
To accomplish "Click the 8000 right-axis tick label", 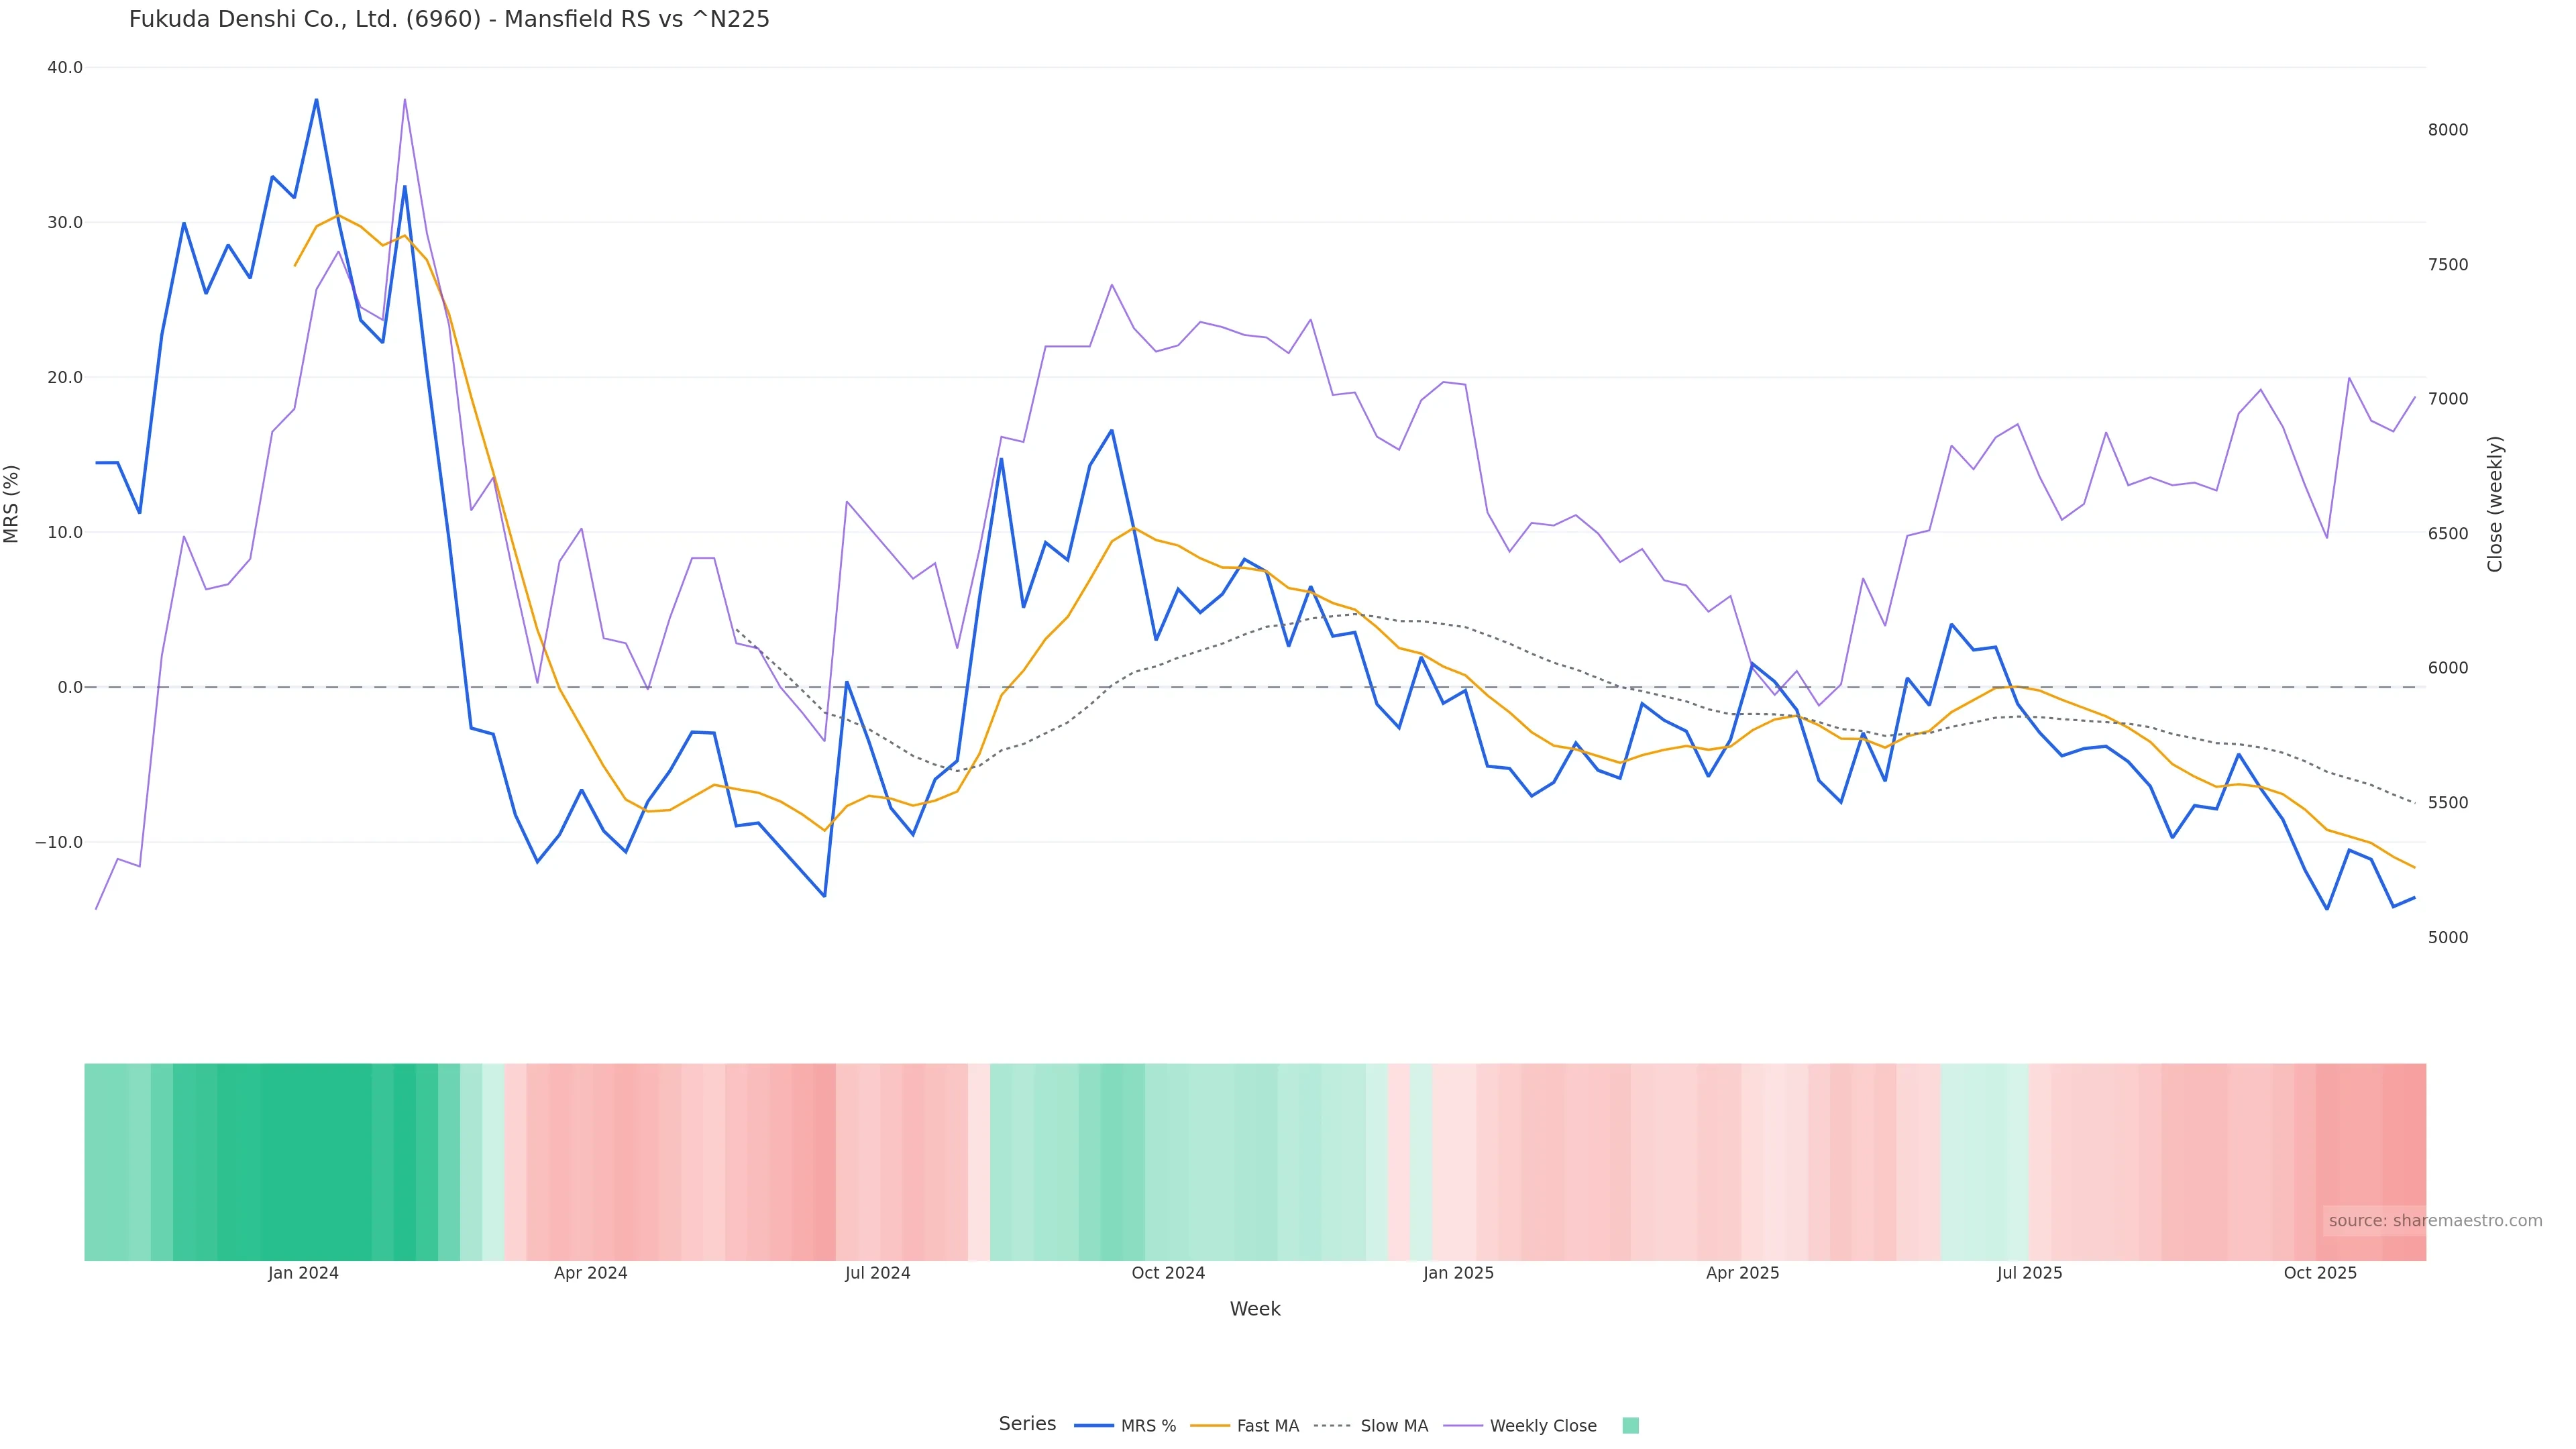I will click(x=2448, y=130).
